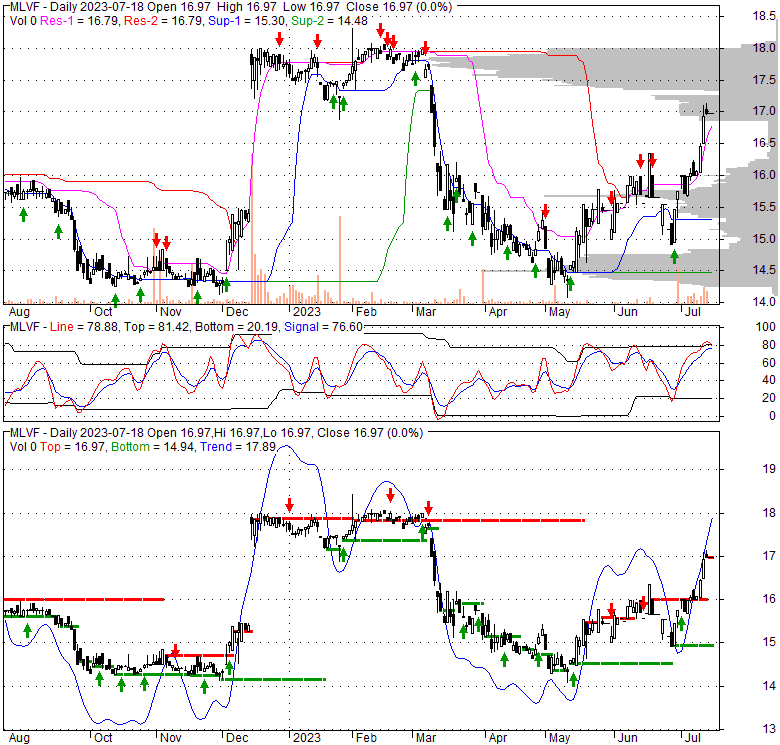
Task: Select '2023' on the top chart date axis
Action: [306, 312]
